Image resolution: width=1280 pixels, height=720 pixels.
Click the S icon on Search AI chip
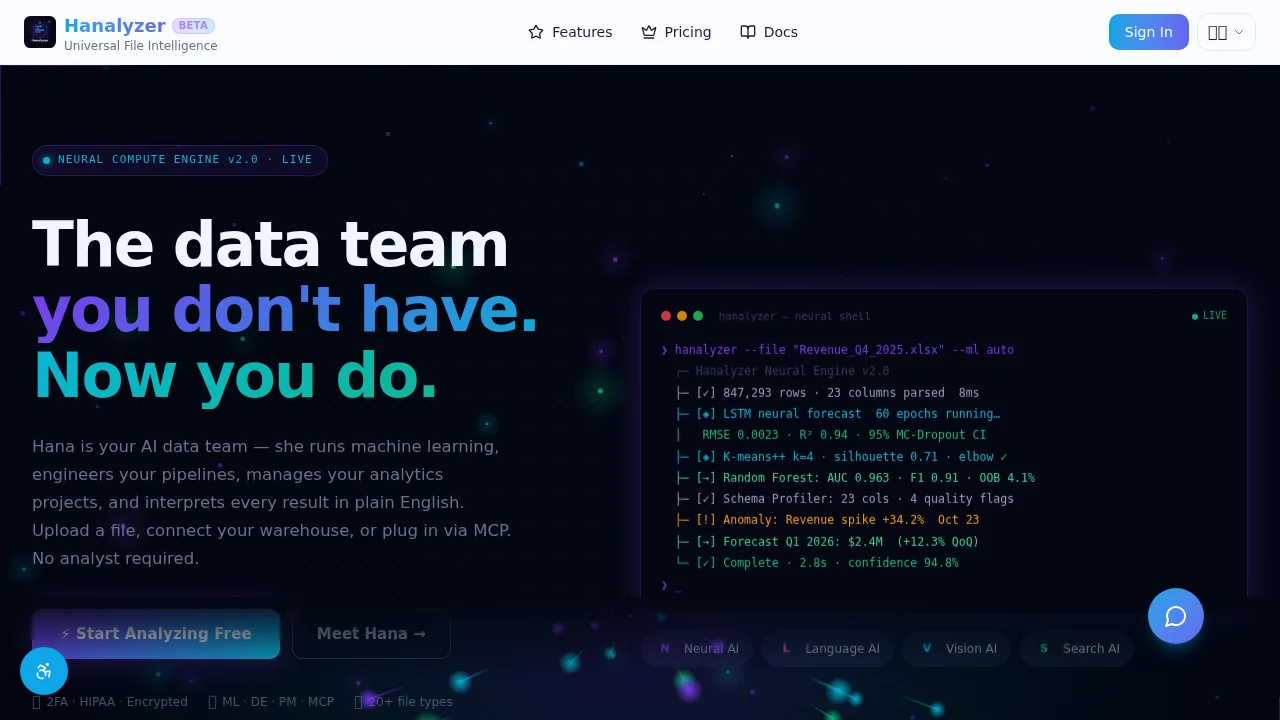[x=1043, y=648]
